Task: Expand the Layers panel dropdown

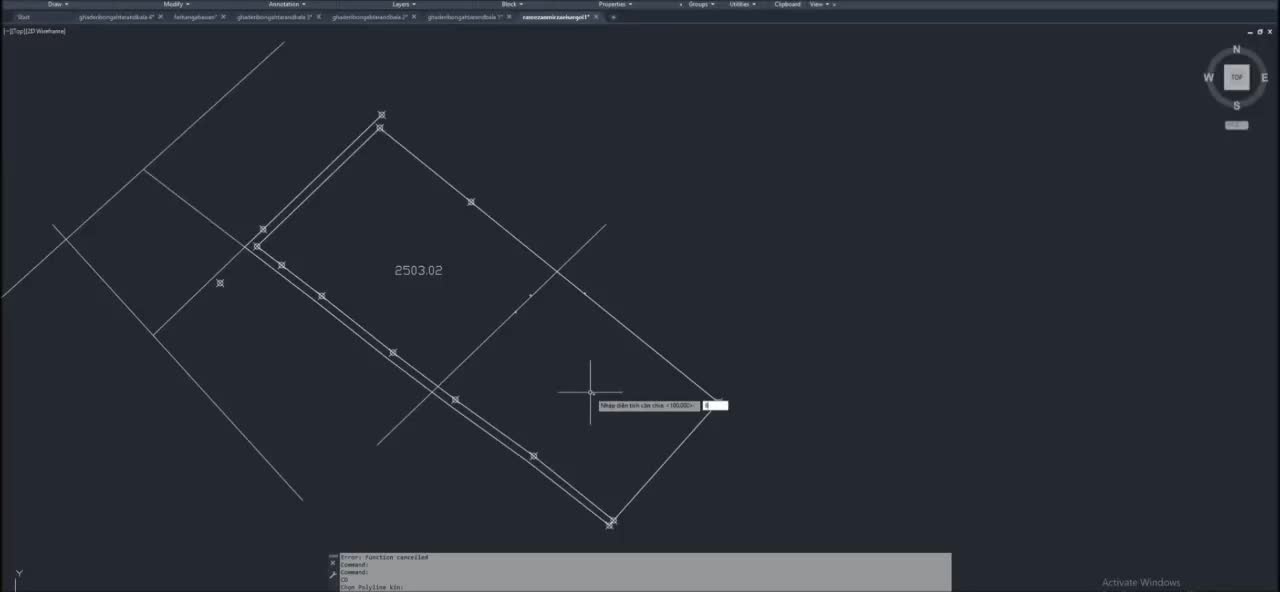Action: 402,4
